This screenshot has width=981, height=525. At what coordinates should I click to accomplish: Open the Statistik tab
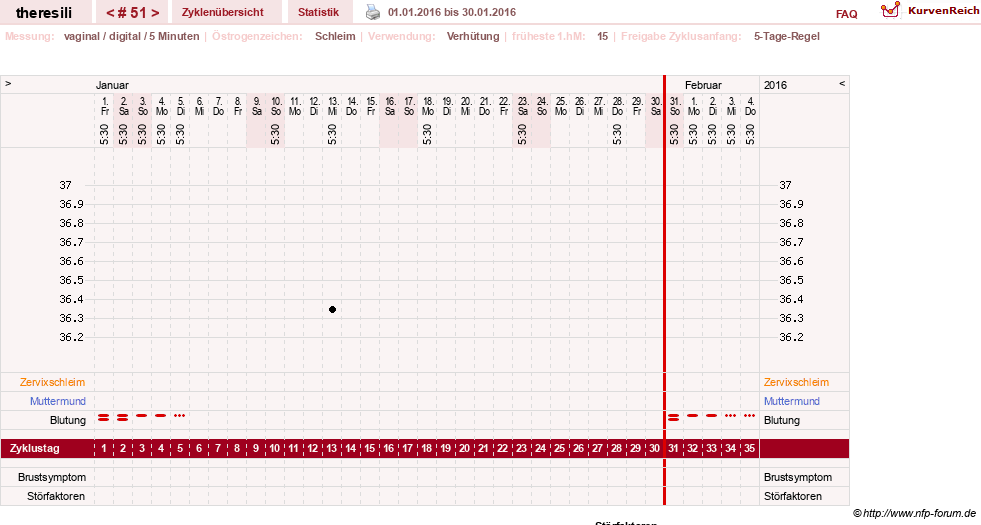tap(318, 12)
